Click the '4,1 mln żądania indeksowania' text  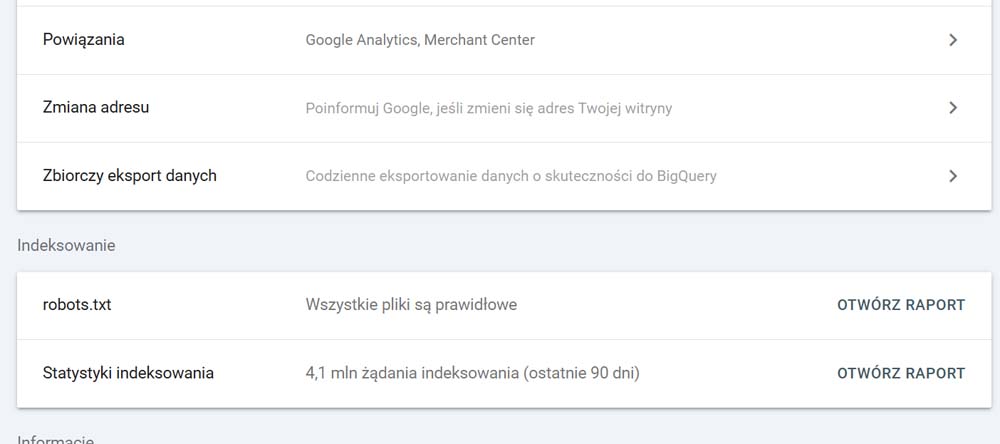[412, 373]
